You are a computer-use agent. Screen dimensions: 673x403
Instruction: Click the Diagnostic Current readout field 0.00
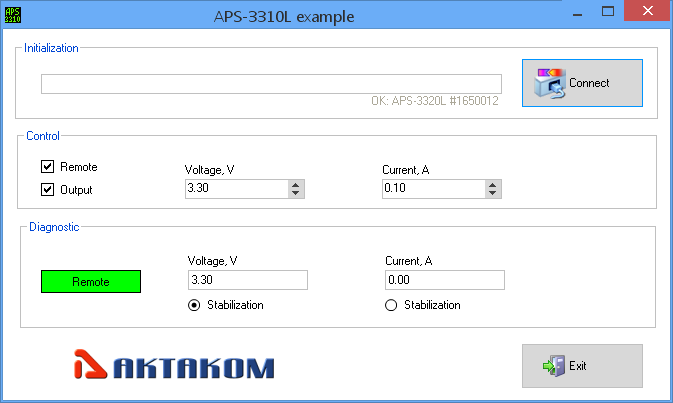click(x=445, y=280)
